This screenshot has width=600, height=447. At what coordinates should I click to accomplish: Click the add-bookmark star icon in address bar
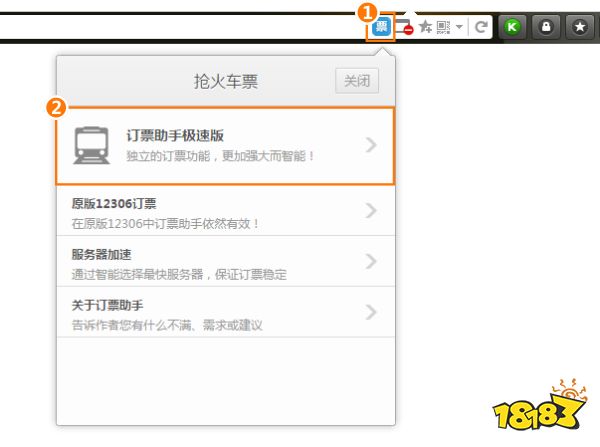point(425,28)
